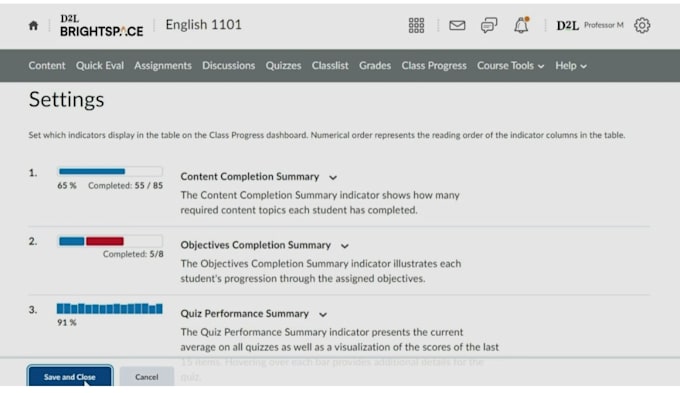Open the Professor M profile menu

(x=590, y=26)
